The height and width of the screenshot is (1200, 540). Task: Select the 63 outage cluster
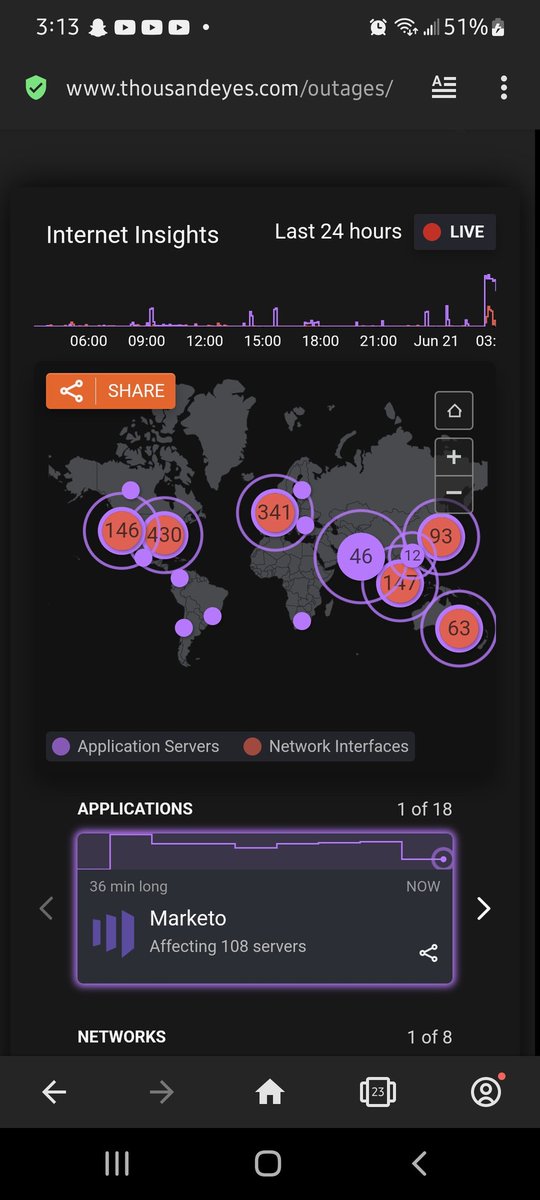tap(459, 629)
